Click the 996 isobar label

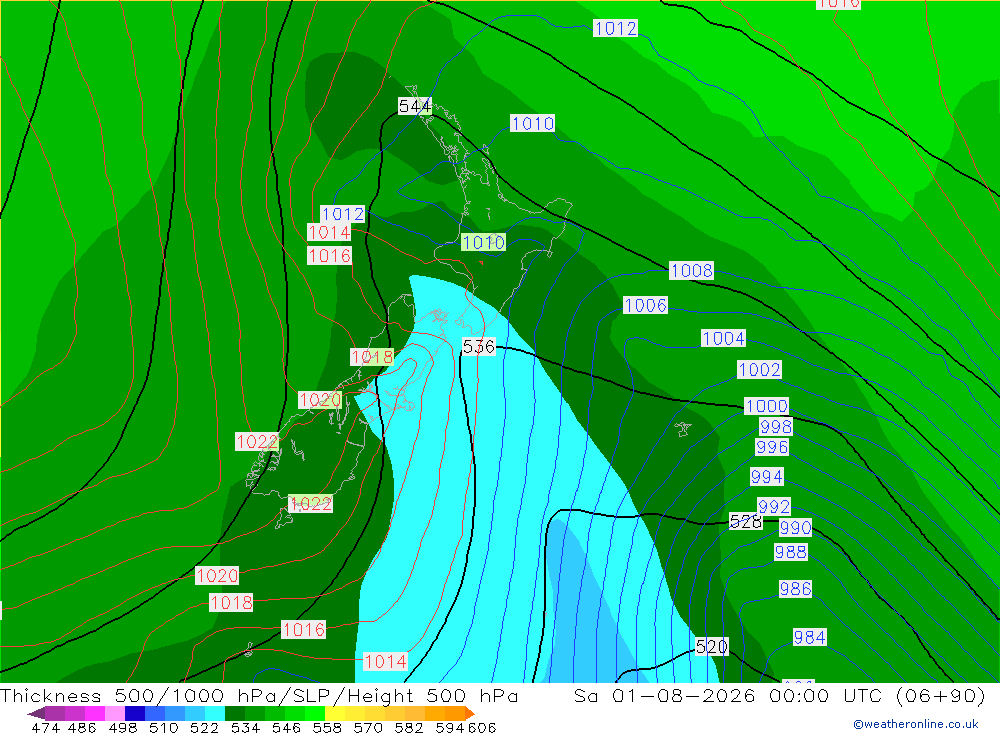pos(772,447)
